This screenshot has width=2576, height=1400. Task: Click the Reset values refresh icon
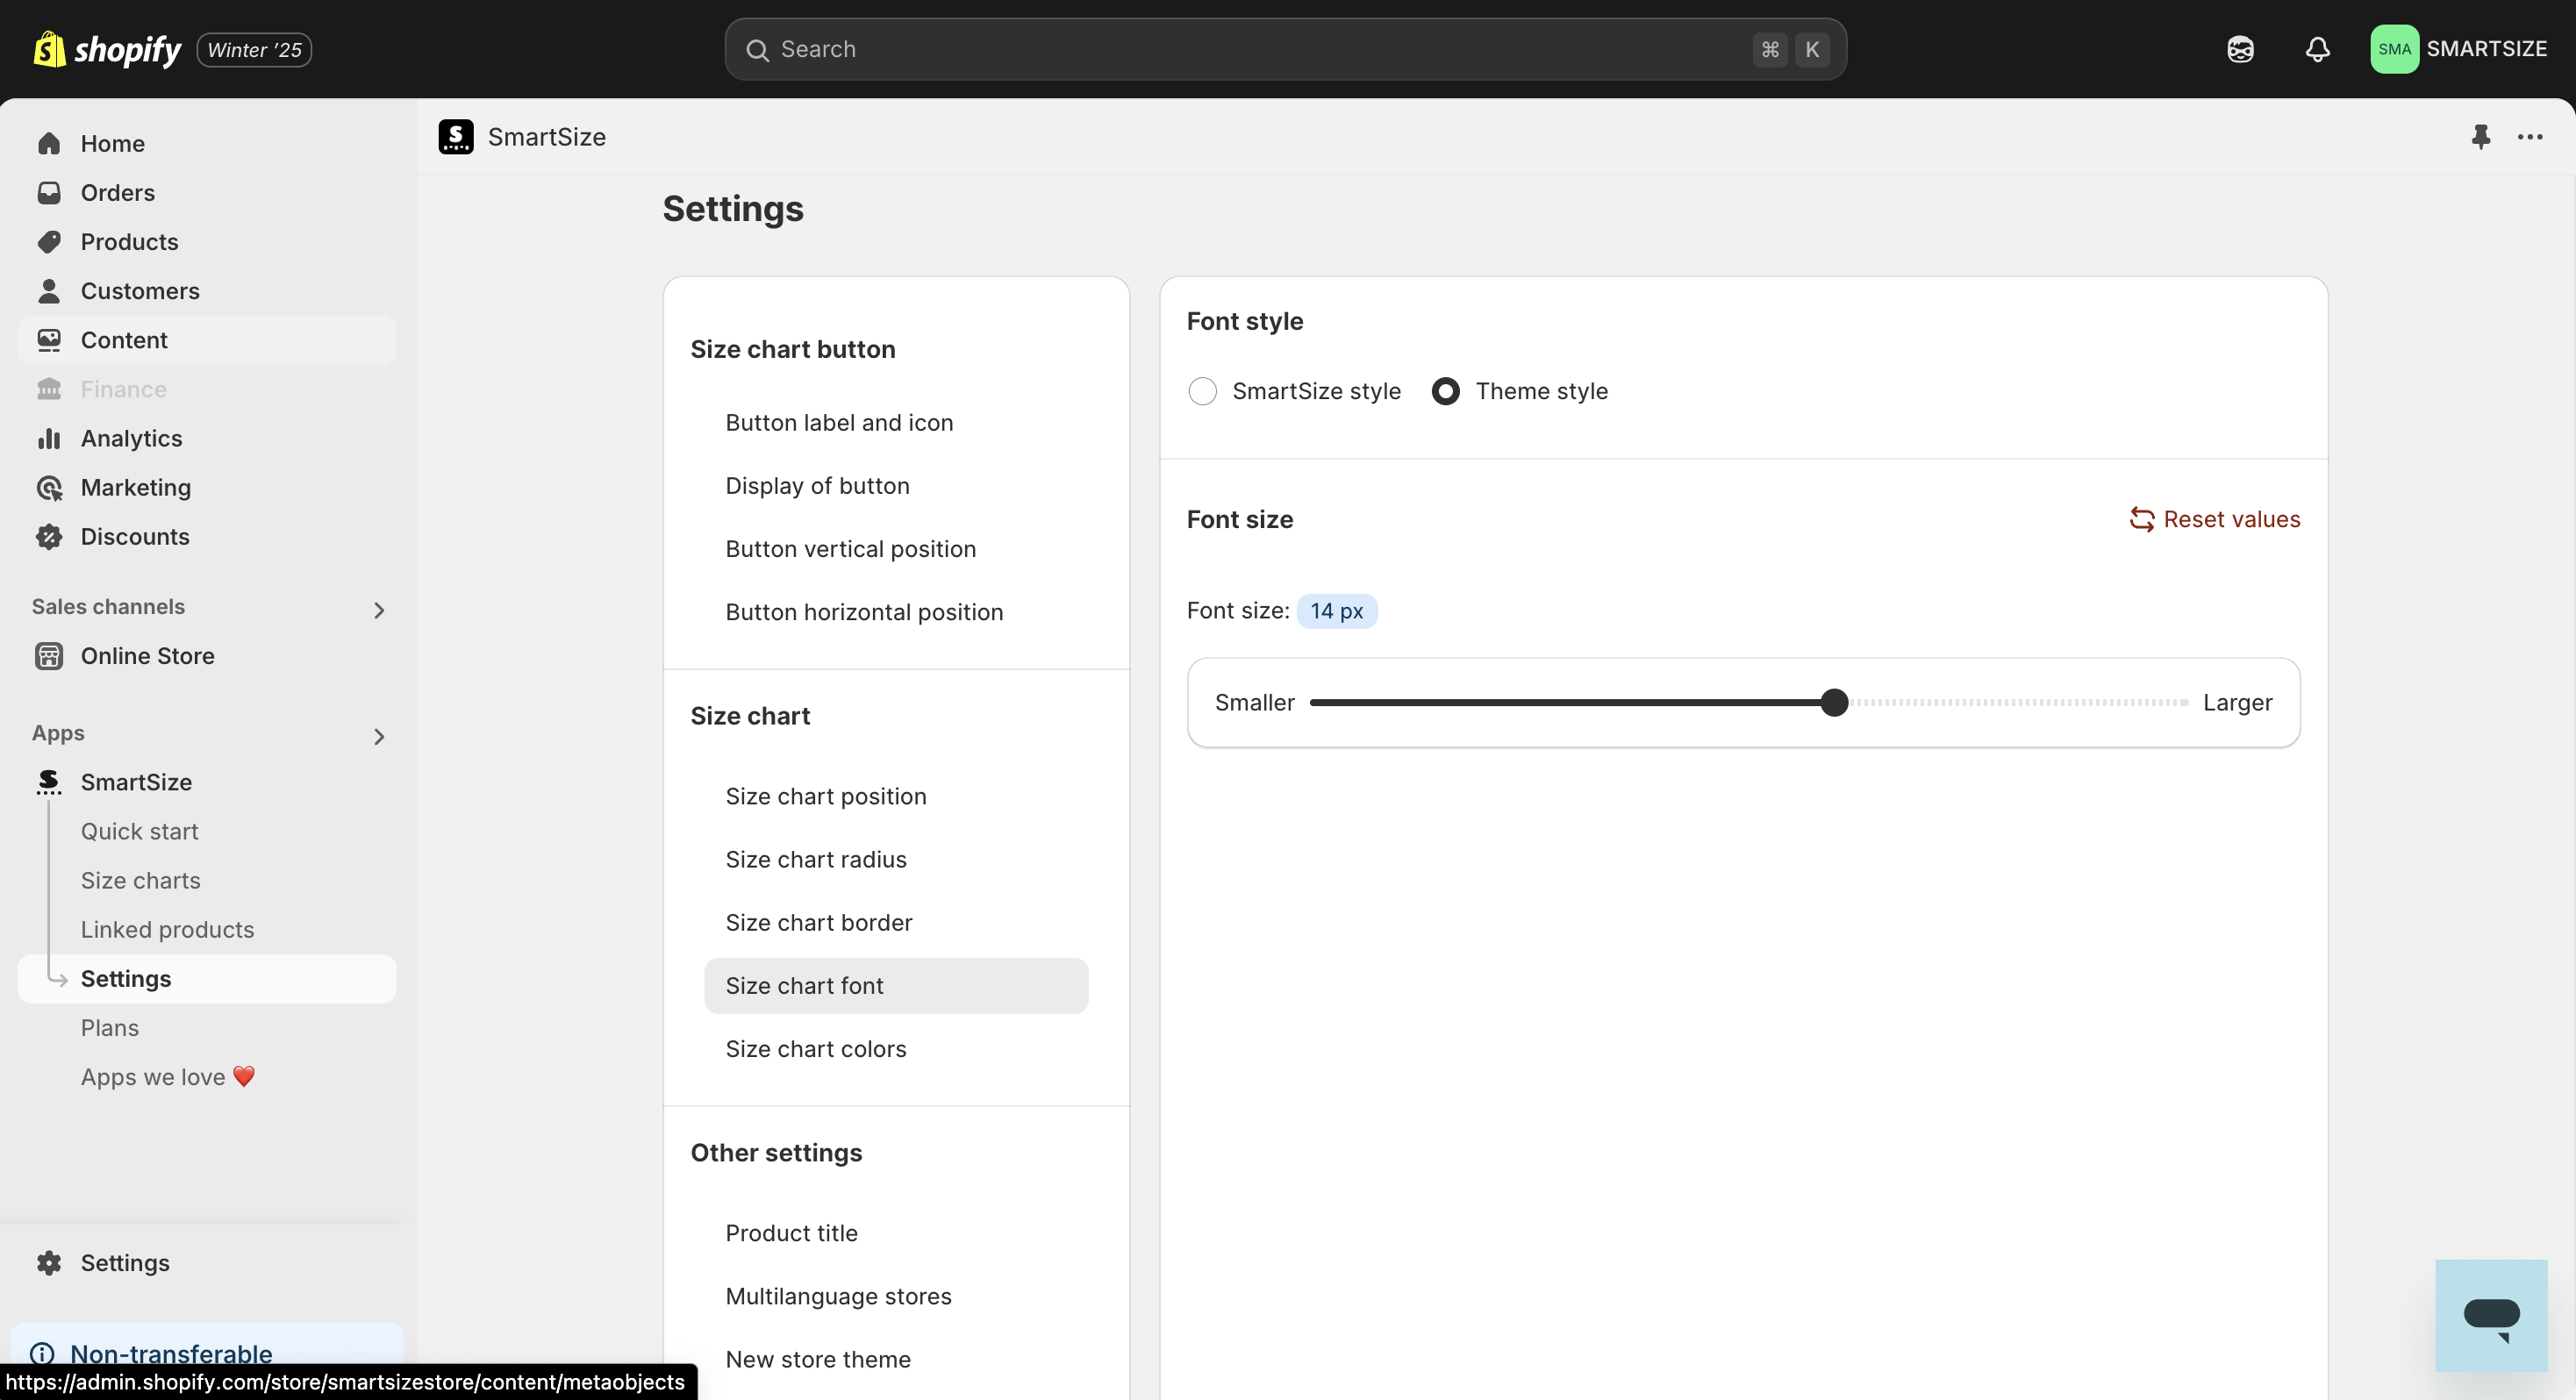2141,519
